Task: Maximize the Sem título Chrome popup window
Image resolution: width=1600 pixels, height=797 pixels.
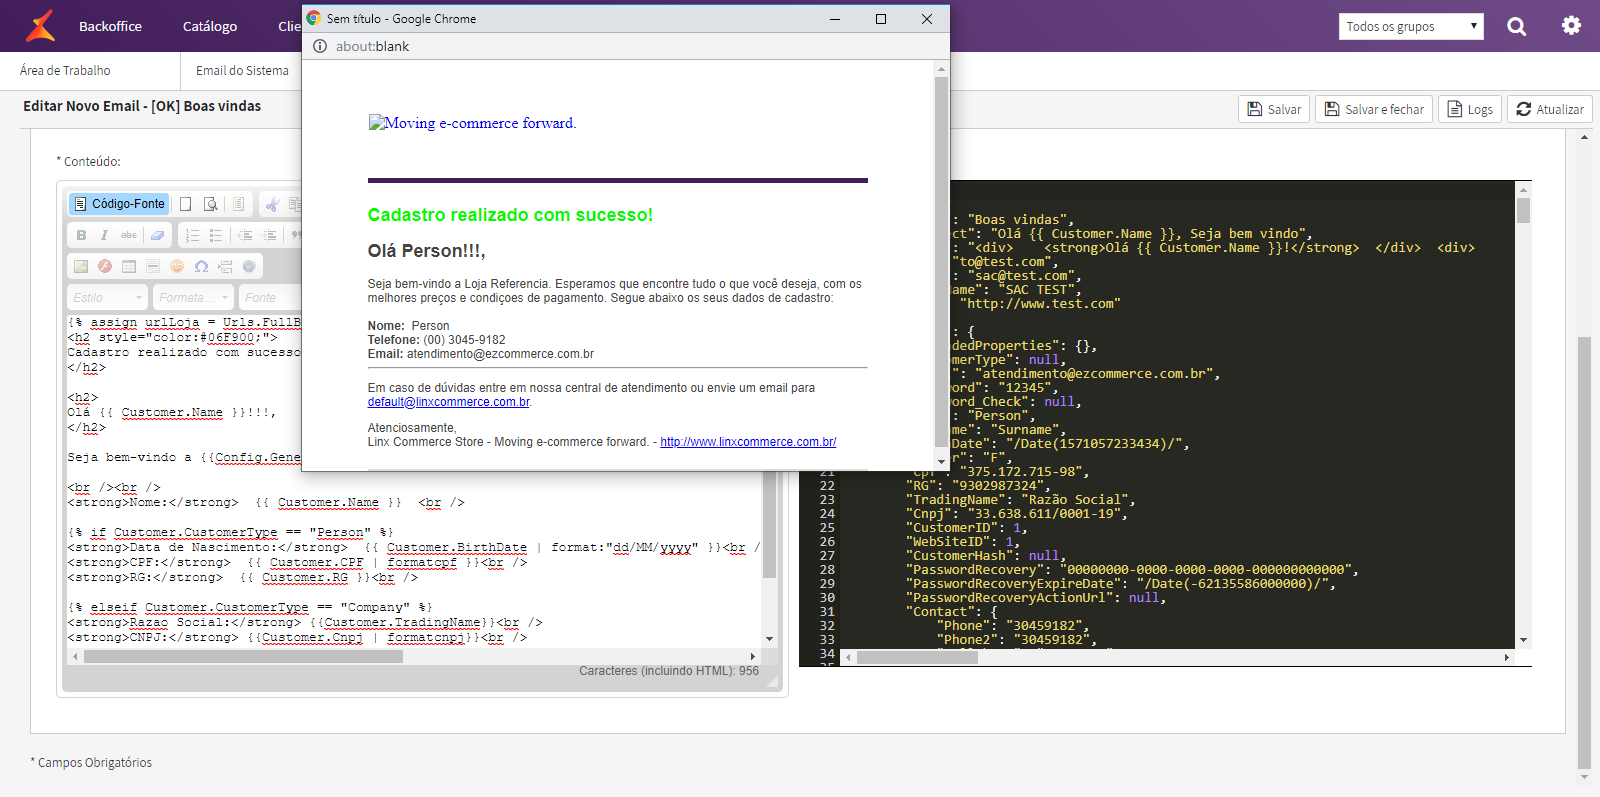Action: coord(881,19)
